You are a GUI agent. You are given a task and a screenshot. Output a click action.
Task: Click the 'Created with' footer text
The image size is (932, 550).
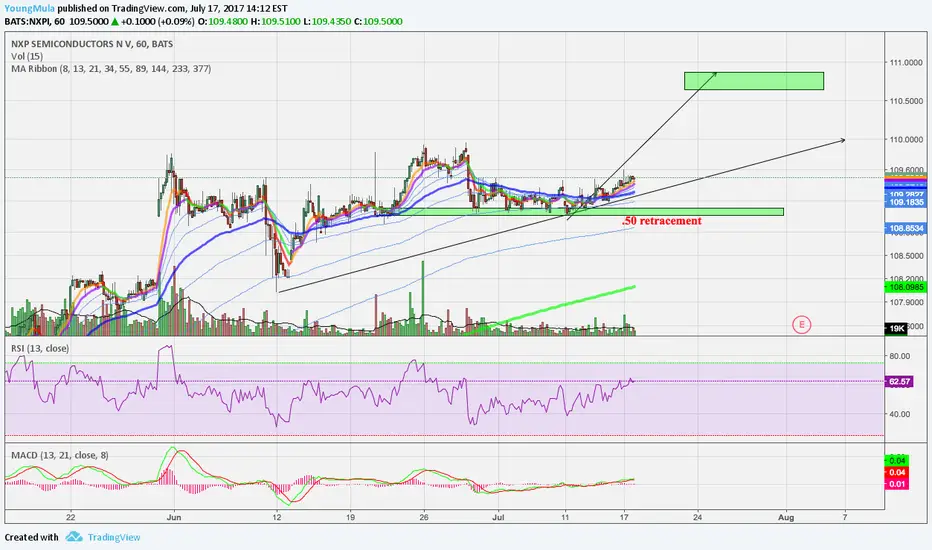tap(32, 538)
